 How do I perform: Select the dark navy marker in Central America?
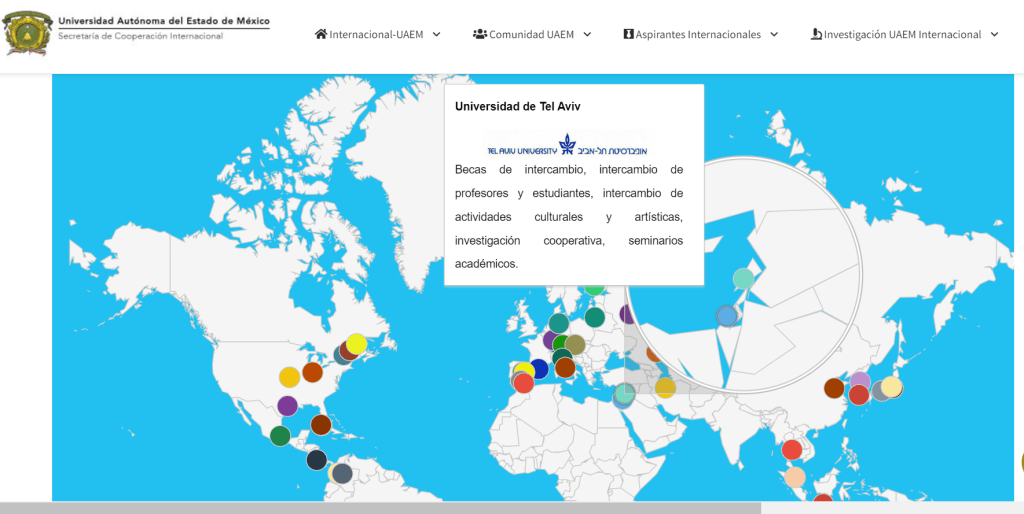tap(317, 460)
